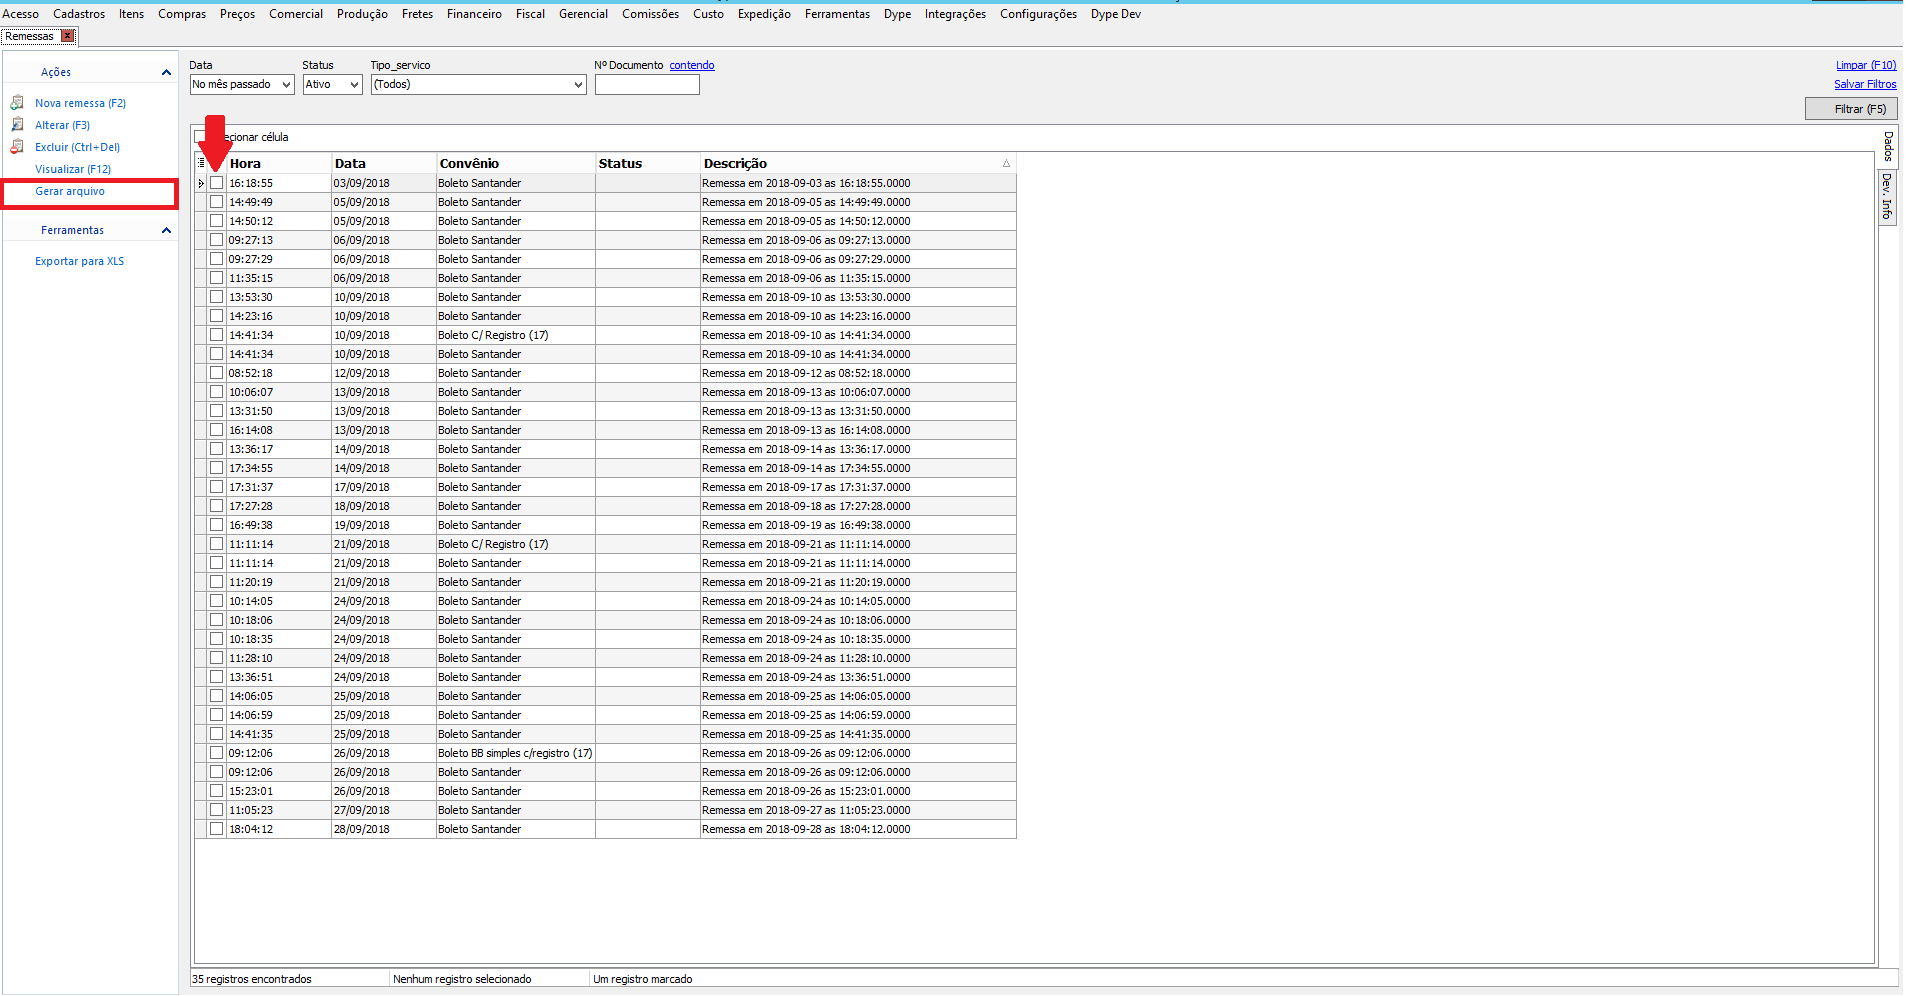Close the Remessas tab
Screen dimensions: 1908x996
coord(68,36)
